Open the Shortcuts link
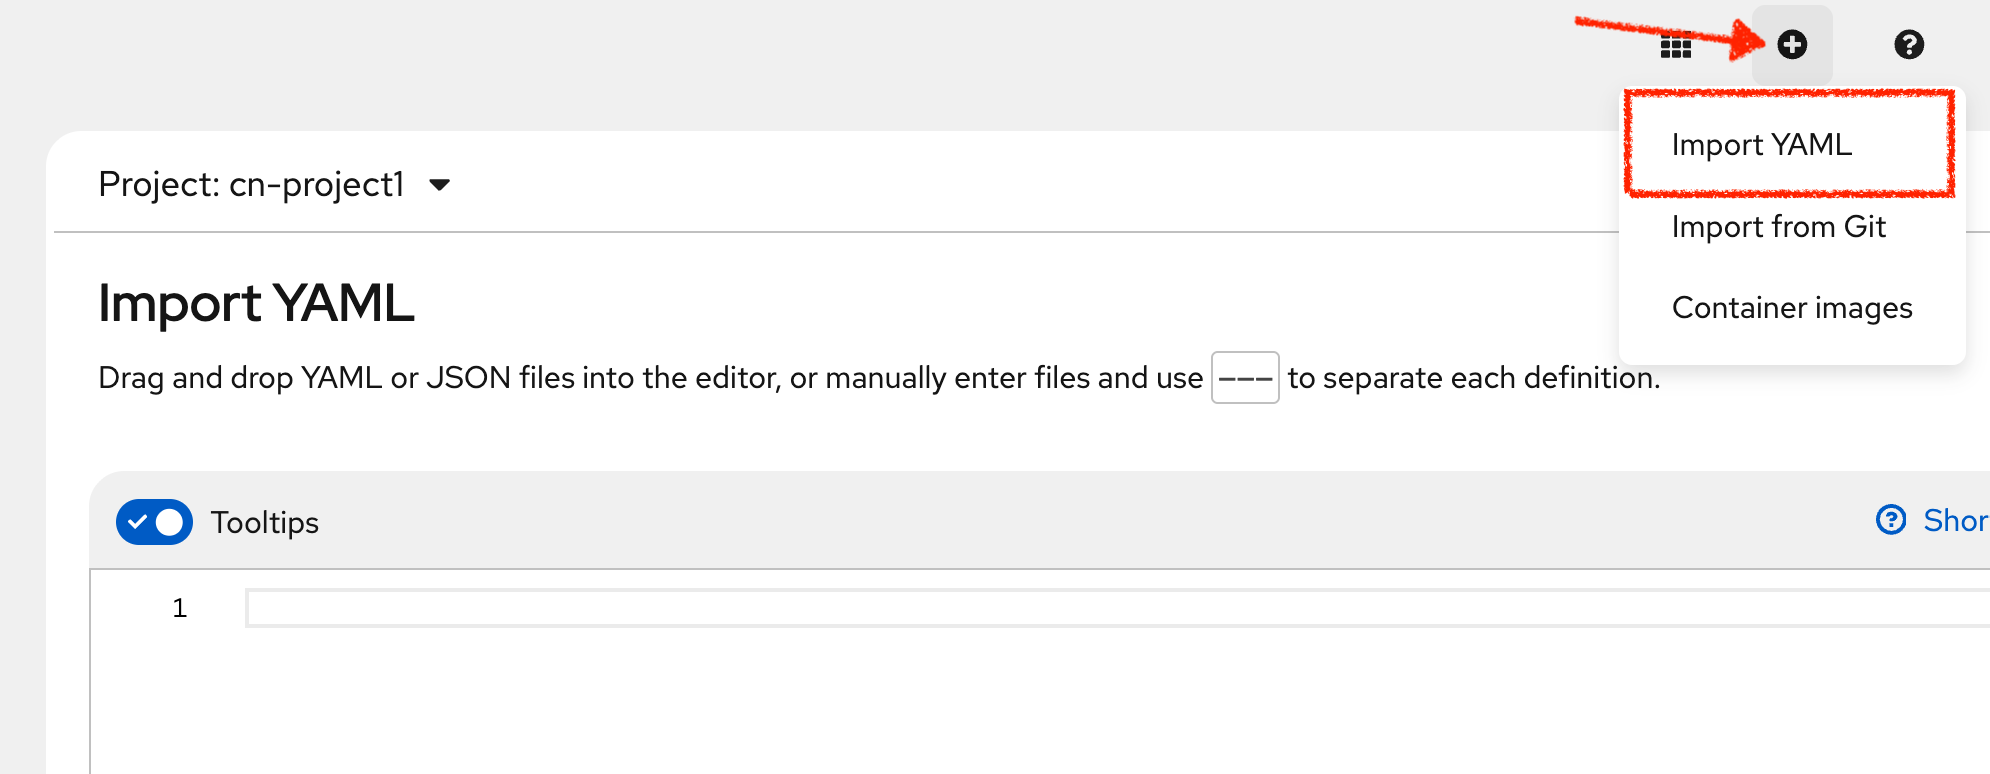1990x774 pixels. click(x=1958, y=521)
